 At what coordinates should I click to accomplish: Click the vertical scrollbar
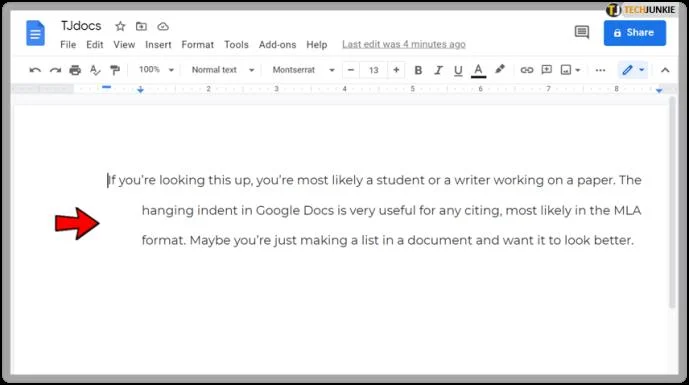coord(672,202)
